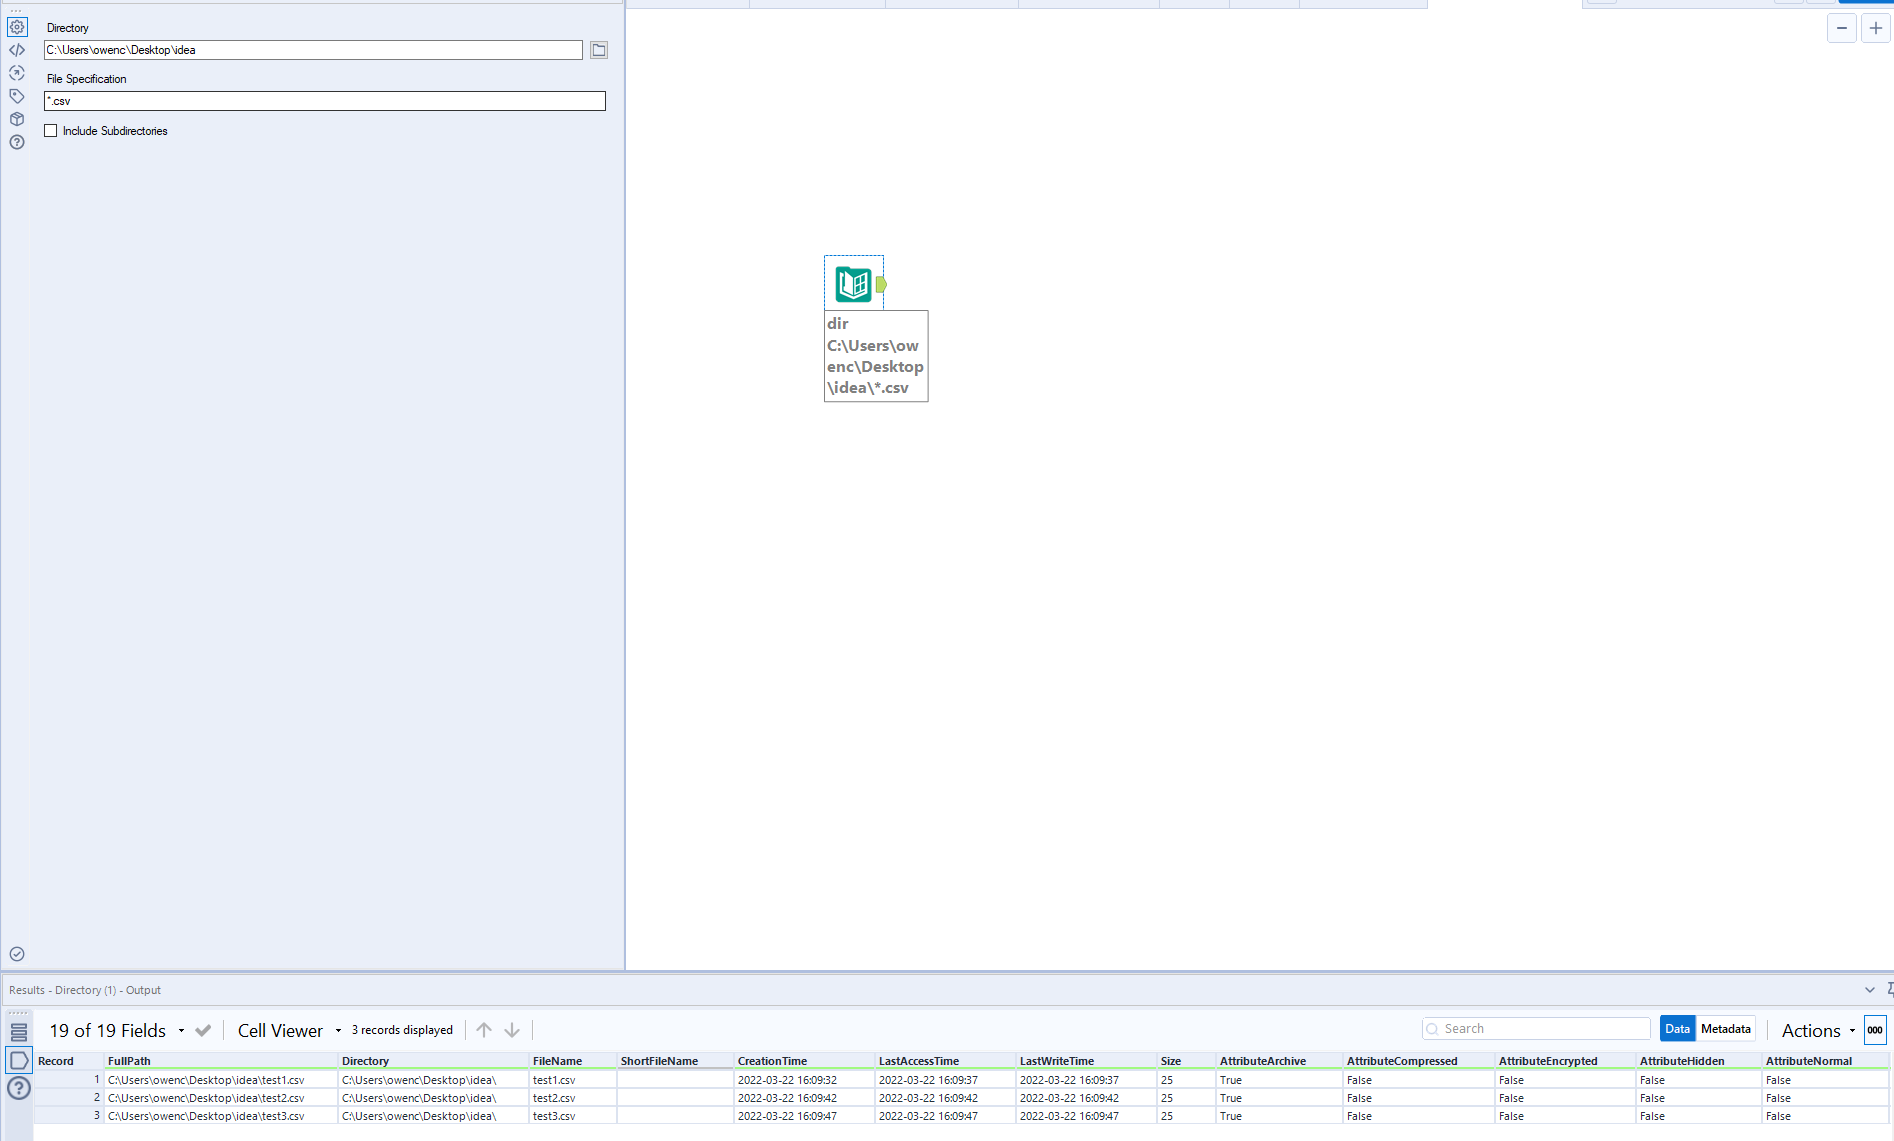Image resolution: width=1894 pixels, height=1141 pixels.
Task: Toggle the 000 whitespace display icon near Actions
Action: point(1875,1029)
